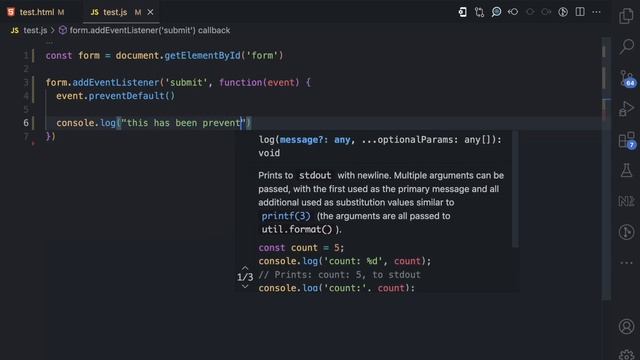Close the test.js tab
Screen dimensions: 640x360
150,12
